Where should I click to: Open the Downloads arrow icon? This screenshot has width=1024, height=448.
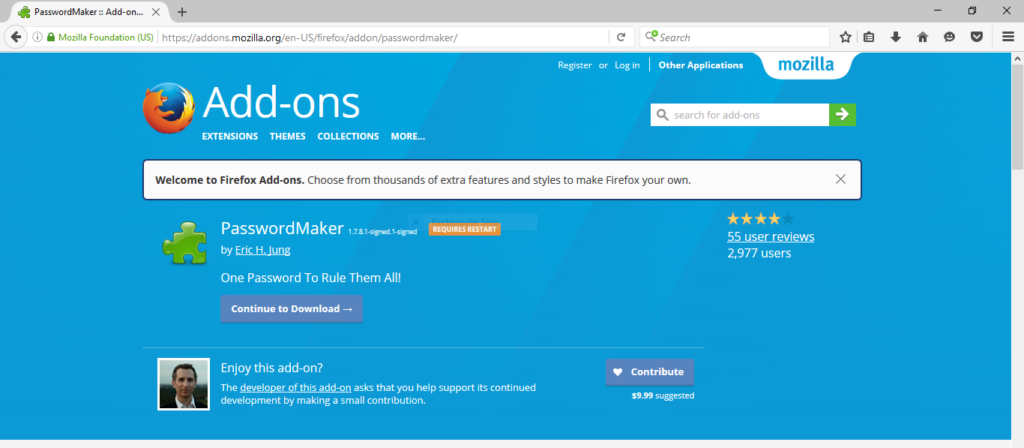click(896, 37)
